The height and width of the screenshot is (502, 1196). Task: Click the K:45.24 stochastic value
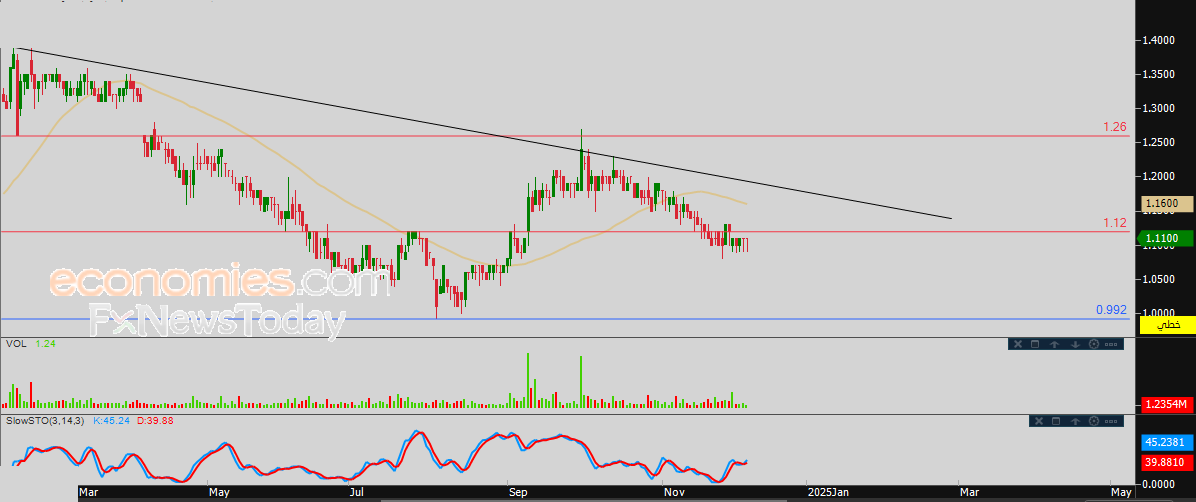110,420
